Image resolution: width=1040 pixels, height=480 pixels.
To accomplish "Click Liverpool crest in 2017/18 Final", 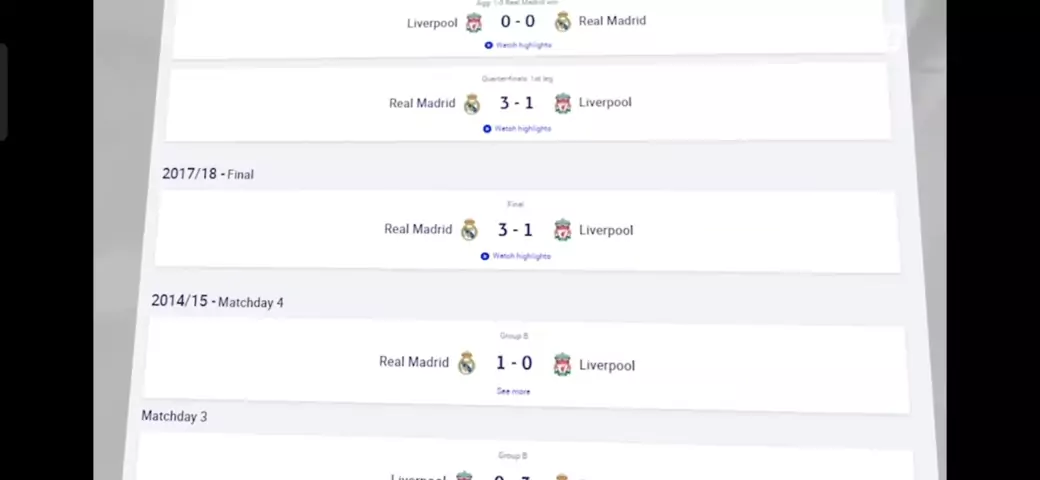I will 563,230.
